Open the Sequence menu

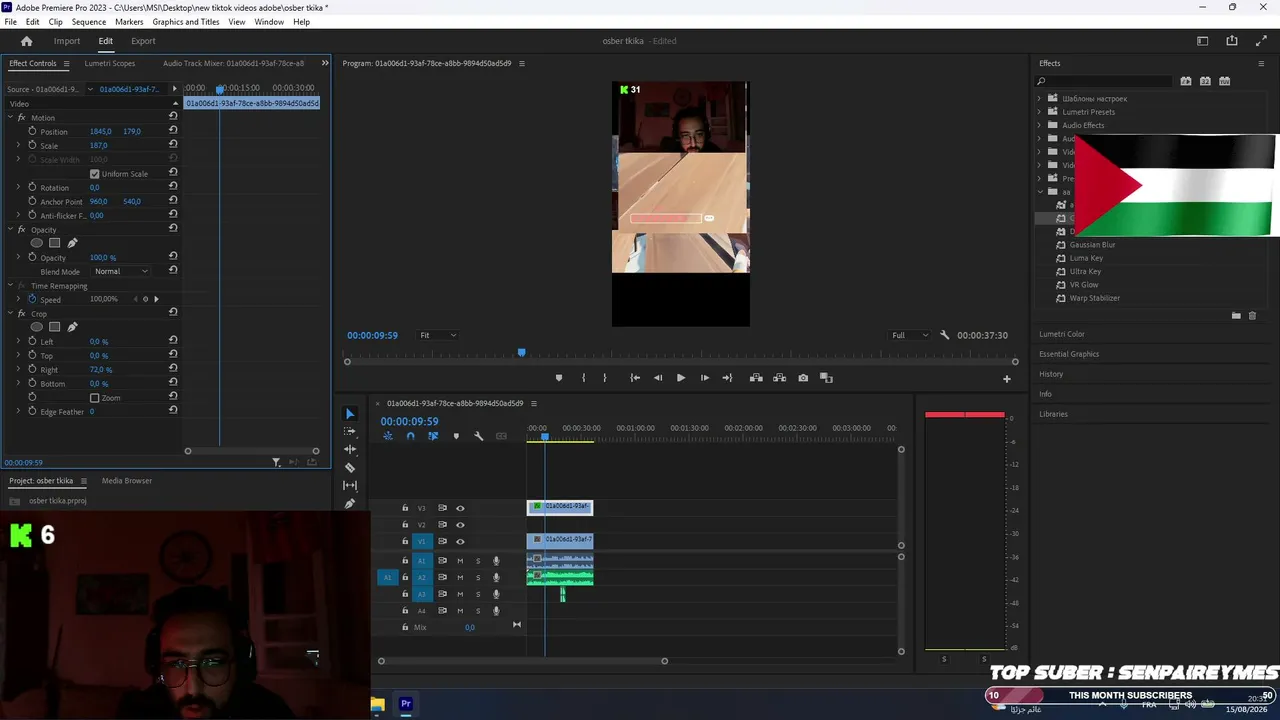coord(89,22)
